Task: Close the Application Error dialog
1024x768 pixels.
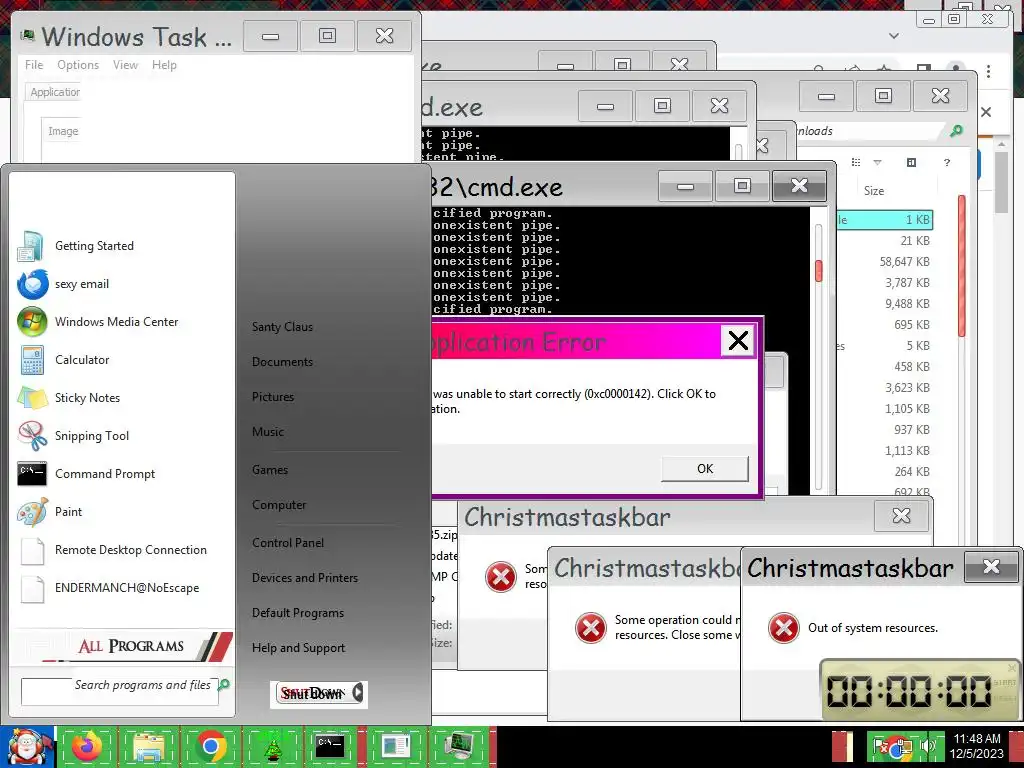Action: click(738, 340)
